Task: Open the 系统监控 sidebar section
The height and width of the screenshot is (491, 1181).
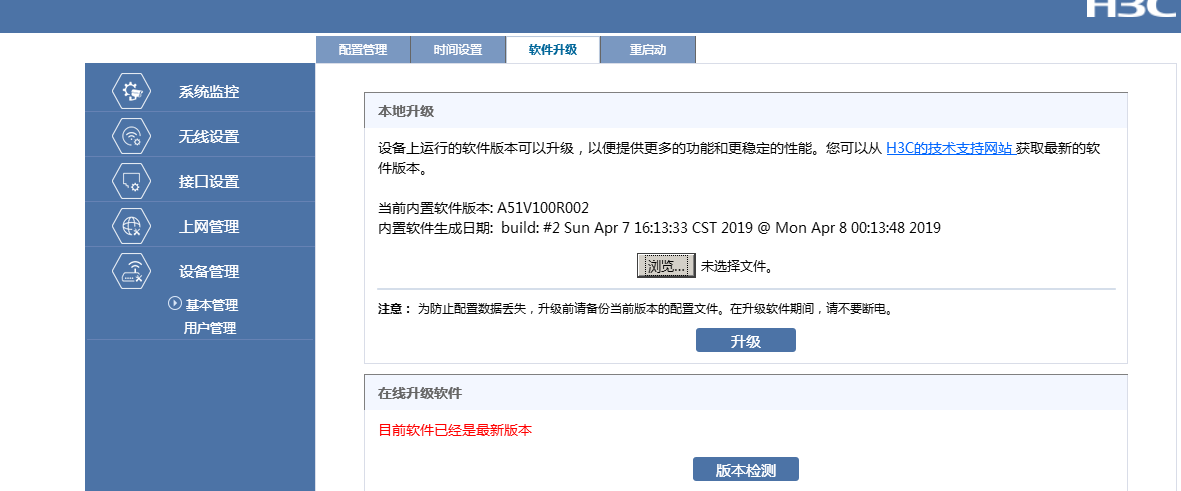Action: 209,92
